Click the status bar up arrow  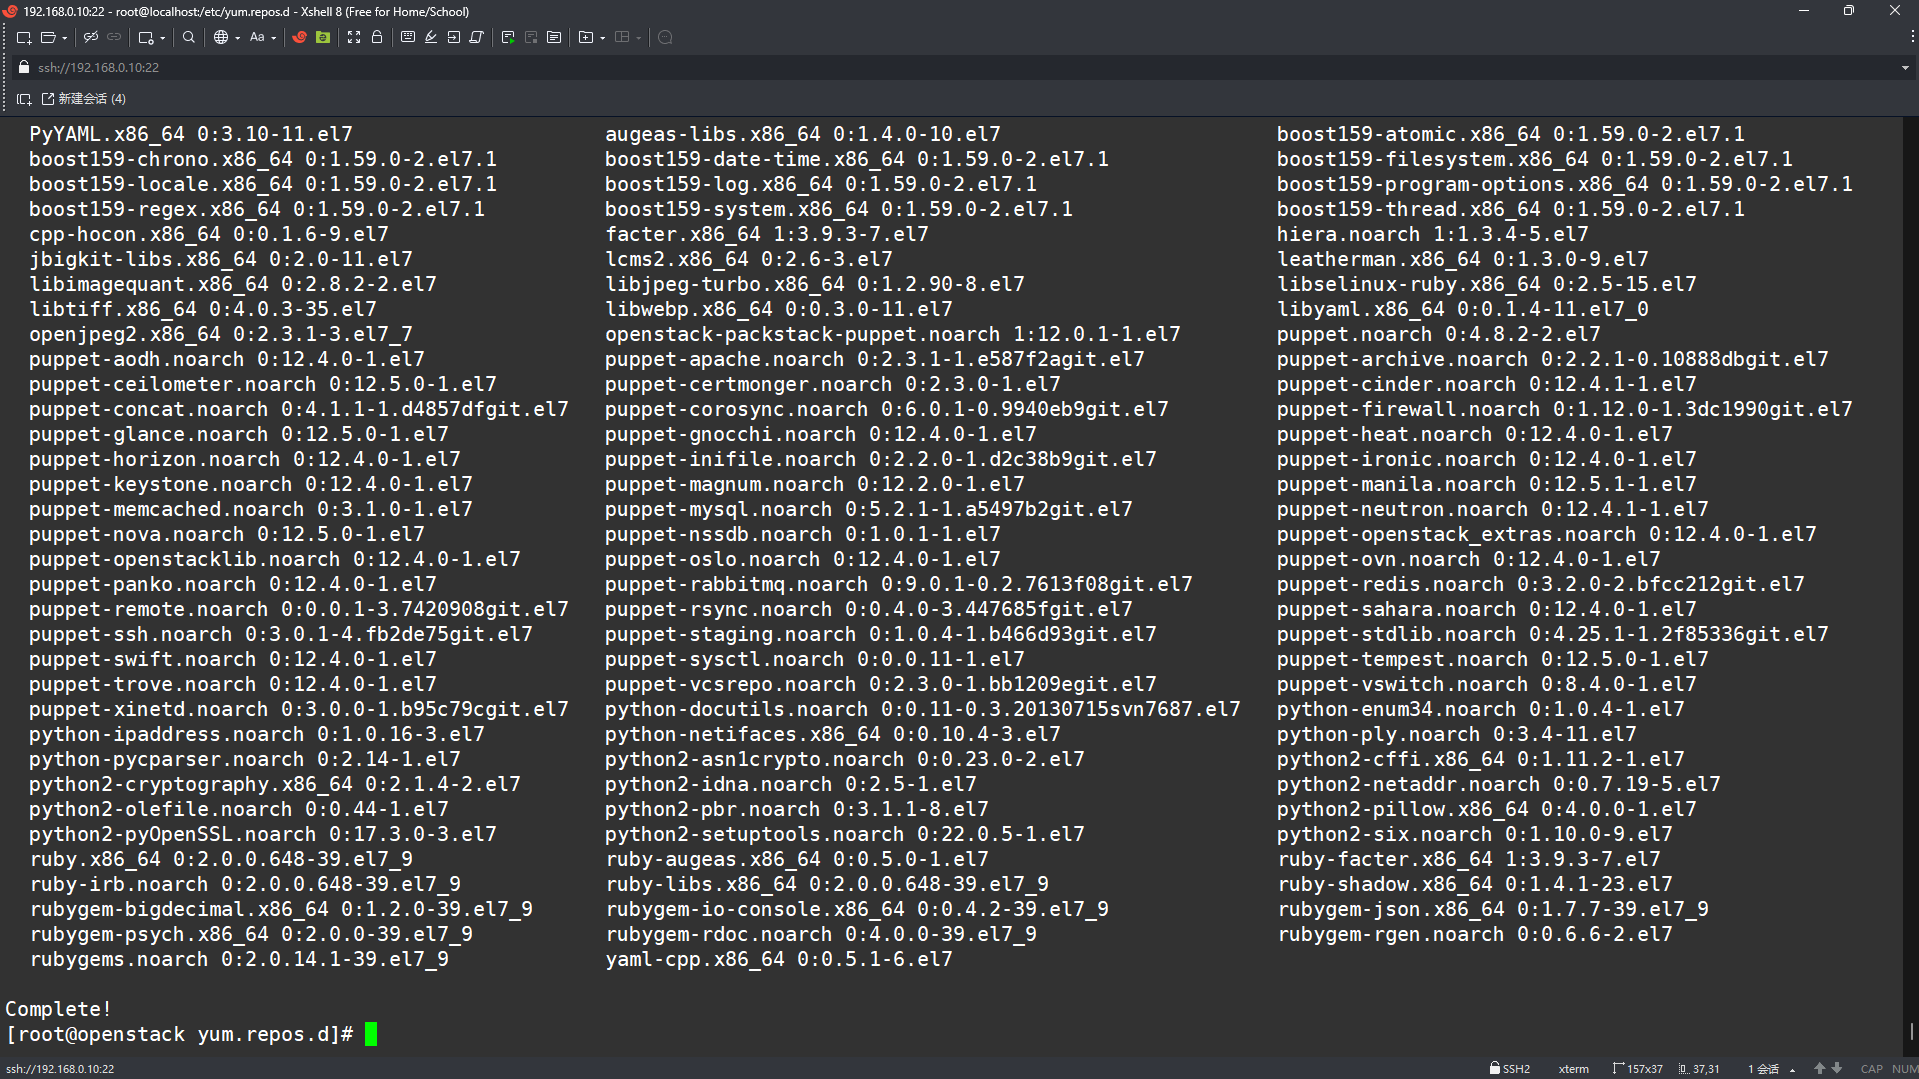tap(1819, 1069)
